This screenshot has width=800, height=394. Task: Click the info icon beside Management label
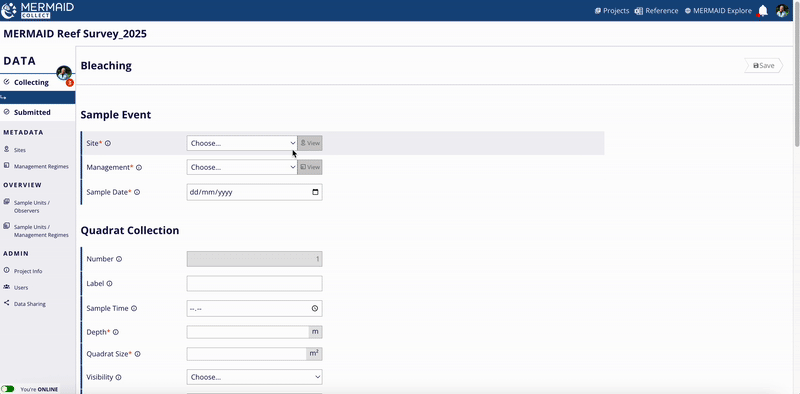[139, 167]
